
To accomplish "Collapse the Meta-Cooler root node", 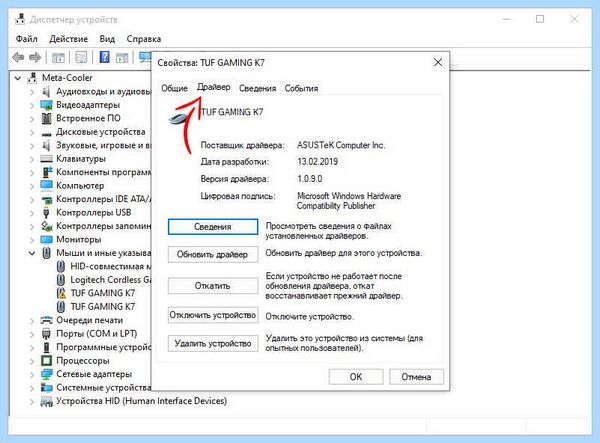I will (x=18, y=78).
